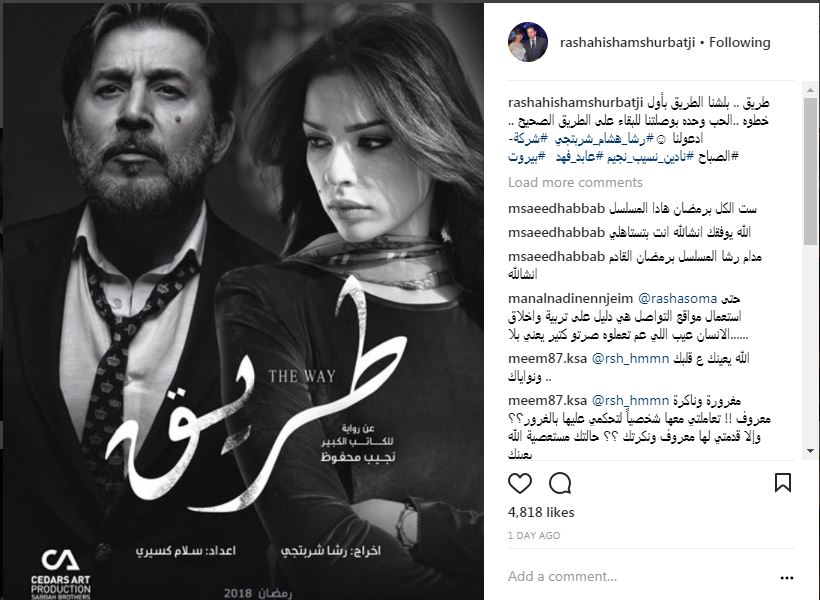Click the The Way poster image
The height and width of the screenshot is (600, 820).
tap(242, 300)
